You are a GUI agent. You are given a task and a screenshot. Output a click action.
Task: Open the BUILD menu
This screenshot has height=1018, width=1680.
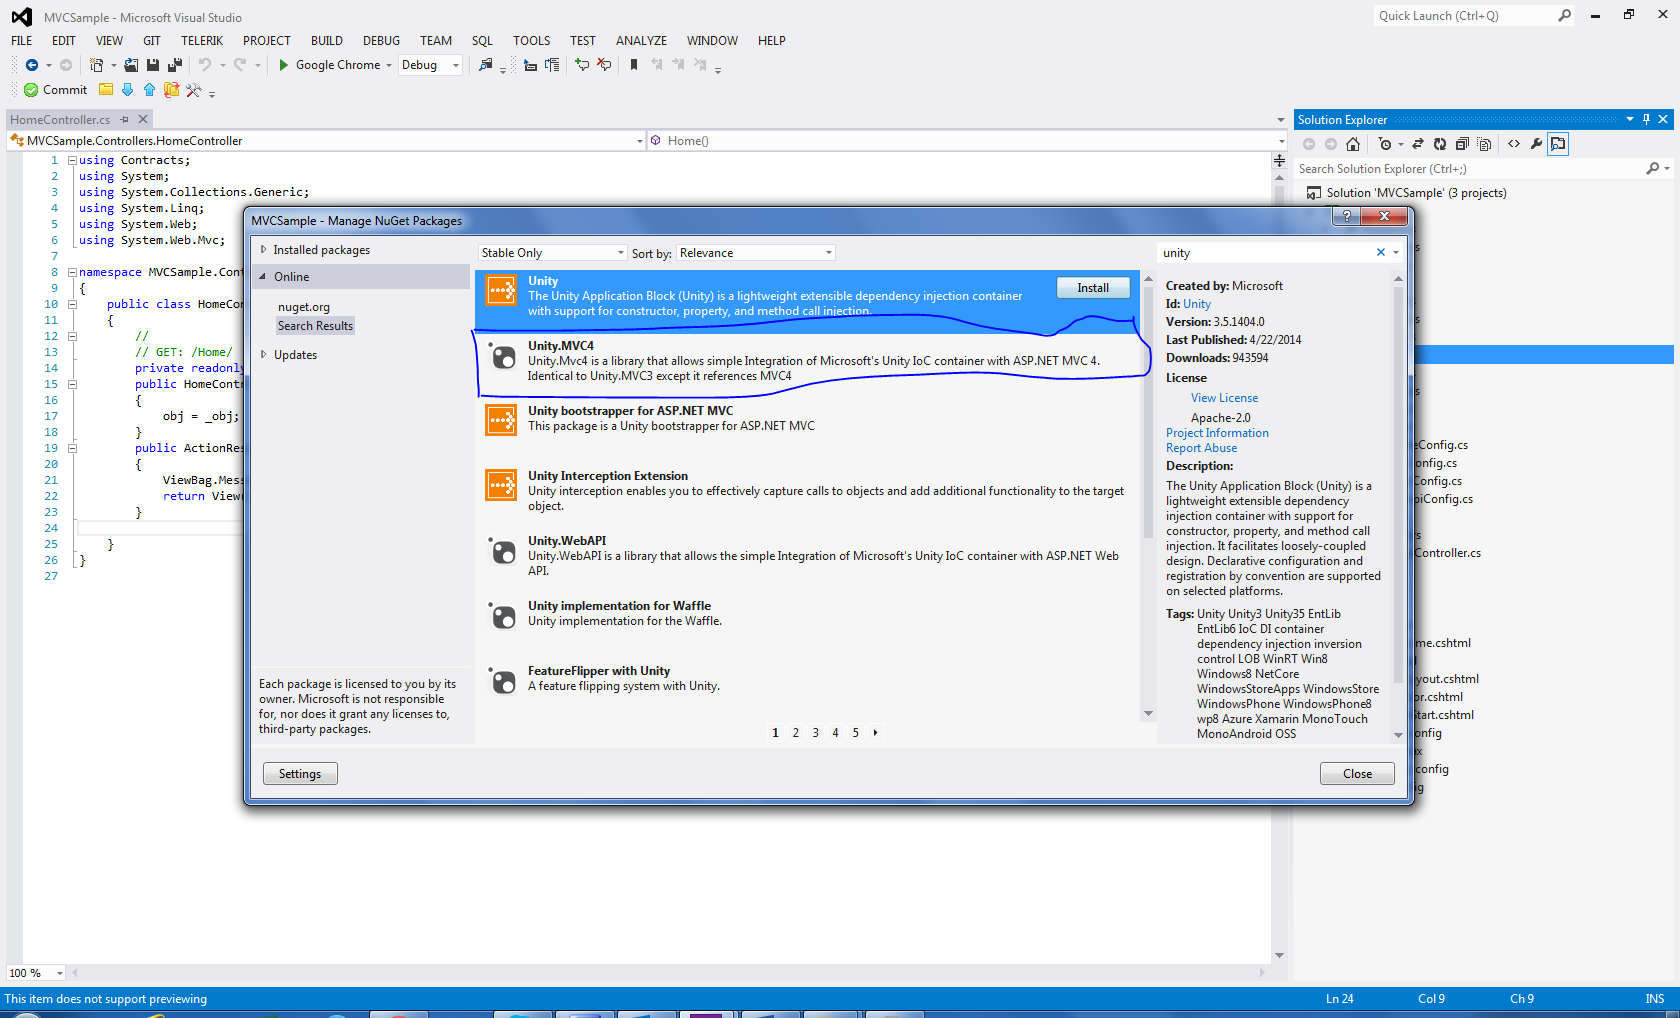[327, 41]
